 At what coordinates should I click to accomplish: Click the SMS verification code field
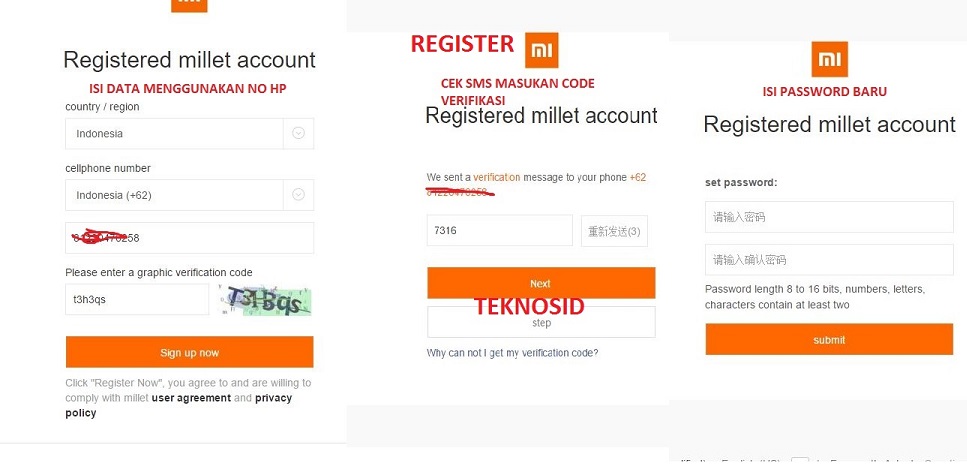499,231
